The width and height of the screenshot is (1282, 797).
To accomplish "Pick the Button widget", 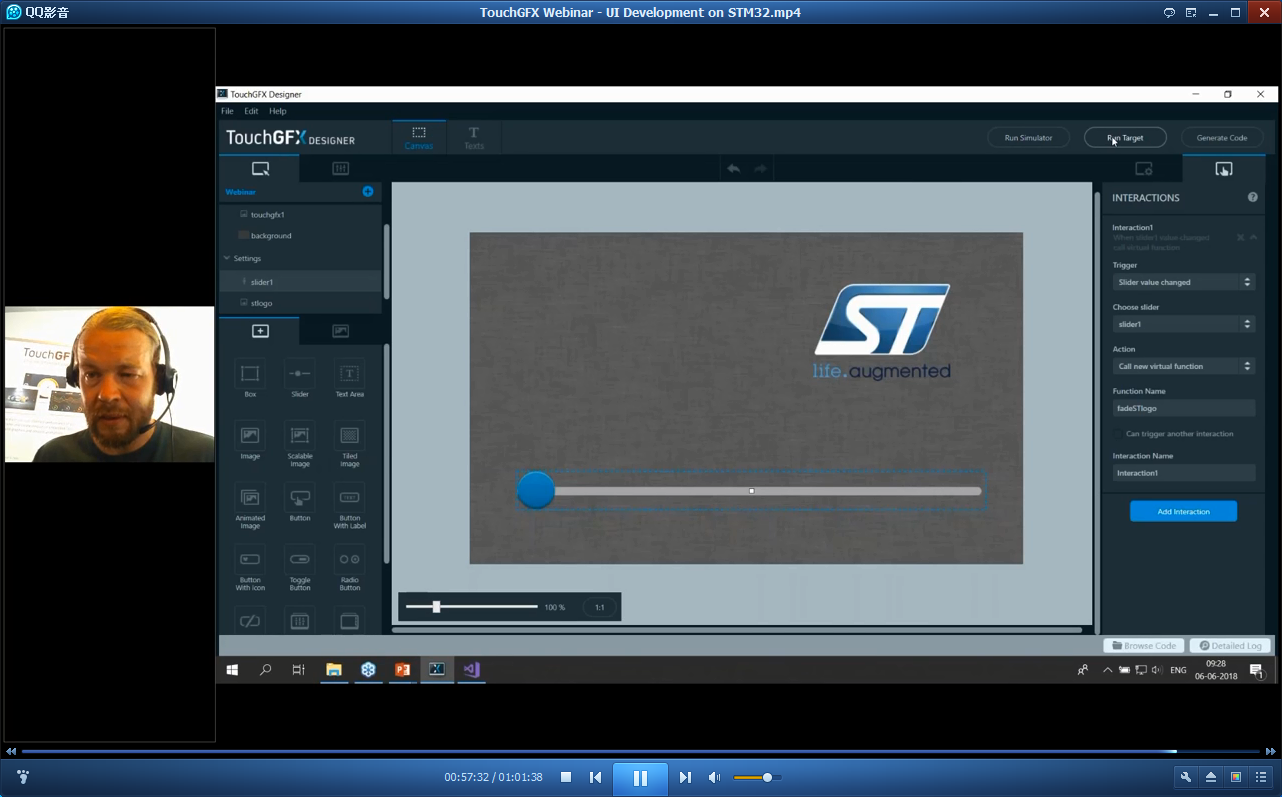I will click(x=300, y=503).
